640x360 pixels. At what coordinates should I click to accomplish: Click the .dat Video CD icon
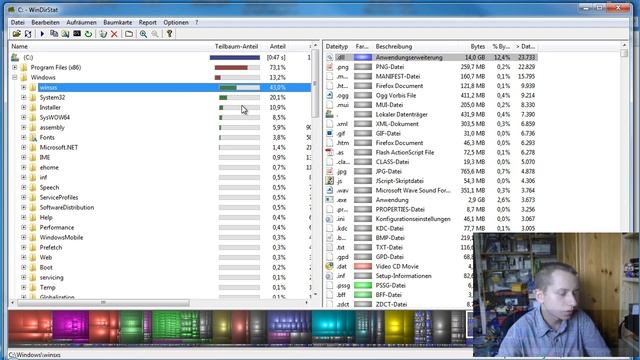[x=330, y=267]
